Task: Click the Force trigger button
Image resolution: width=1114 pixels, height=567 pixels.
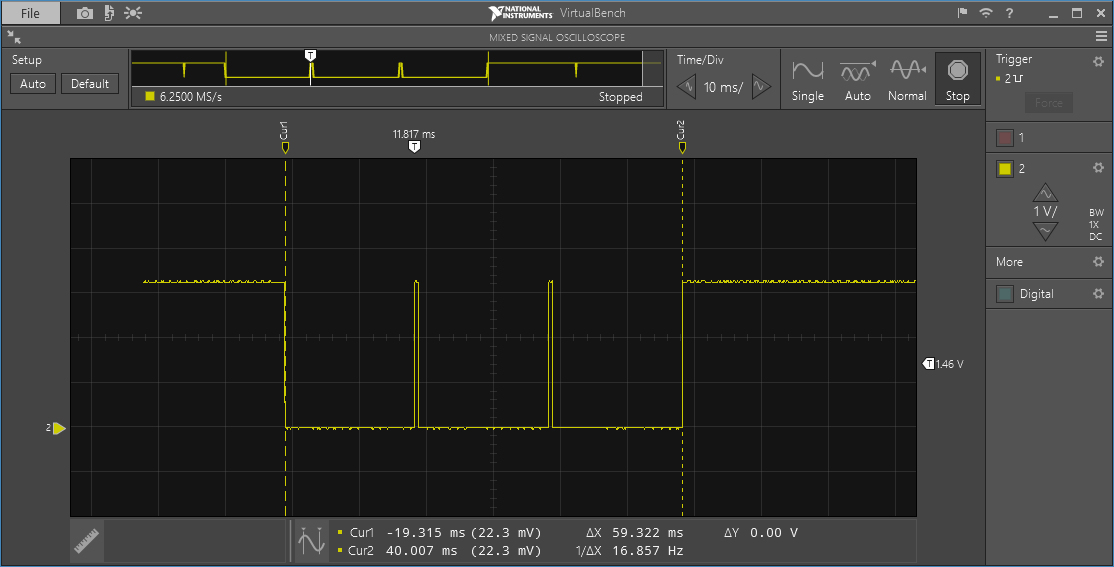Action: (1049, 103)
